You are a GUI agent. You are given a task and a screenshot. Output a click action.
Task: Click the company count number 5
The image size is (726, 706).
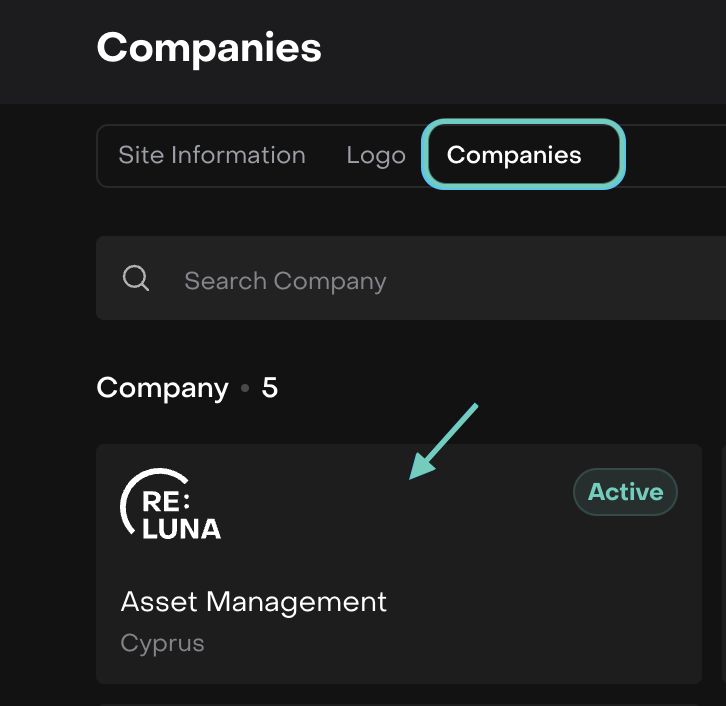pyautogui.click(x=270, y=388)
